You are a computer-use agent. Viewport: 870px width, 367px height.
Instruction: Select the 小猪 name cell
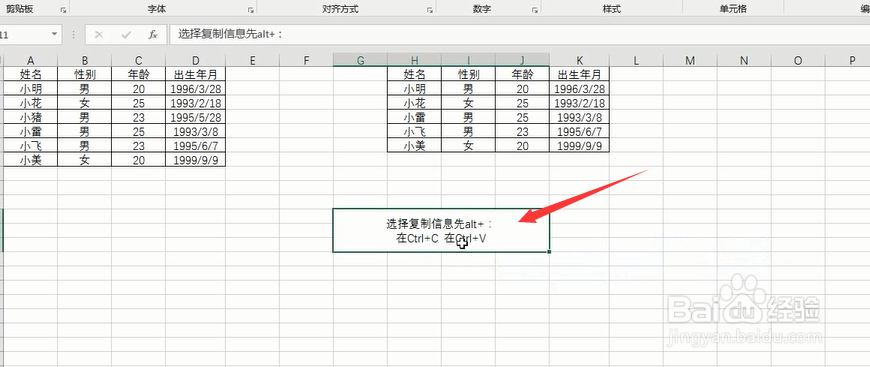pyautogui.click(x=31, y=117)
